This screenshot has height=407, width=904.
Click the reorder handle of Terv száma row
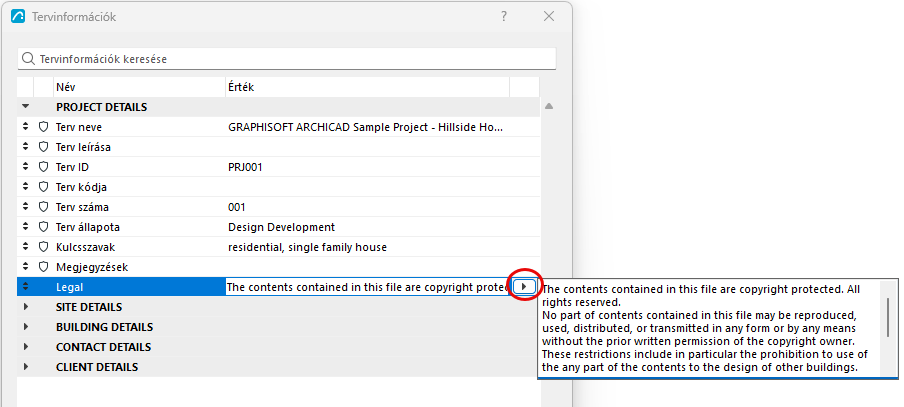point(25,207)
